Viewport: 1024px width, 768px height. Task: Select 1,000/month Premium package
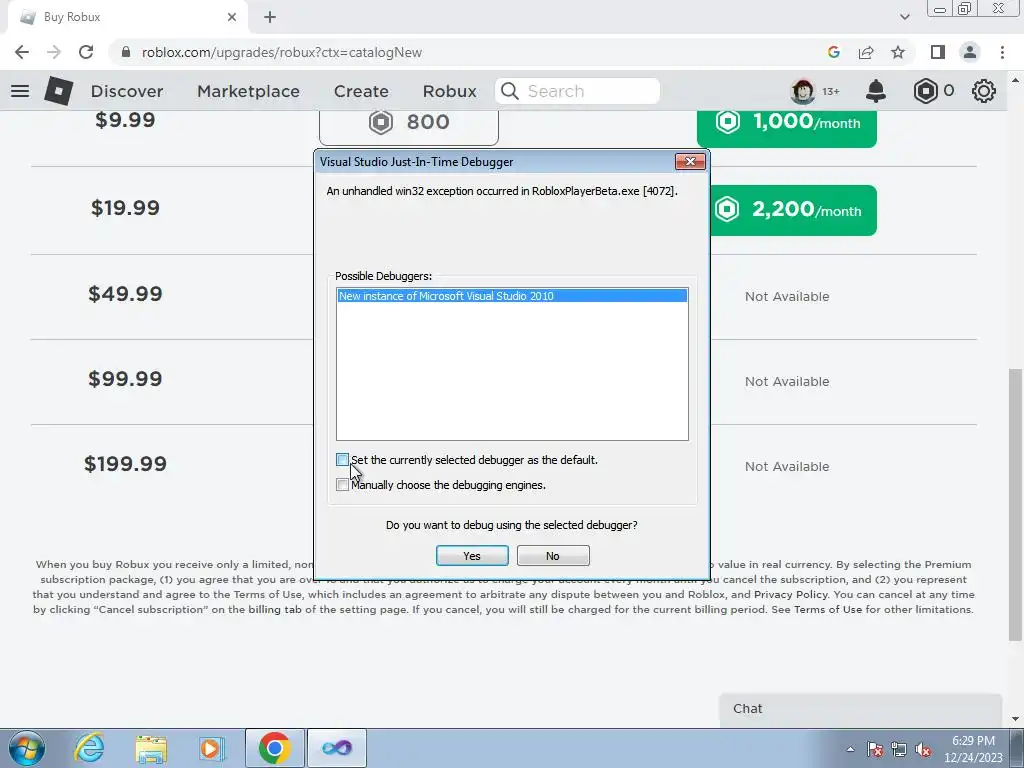(787, 128)
